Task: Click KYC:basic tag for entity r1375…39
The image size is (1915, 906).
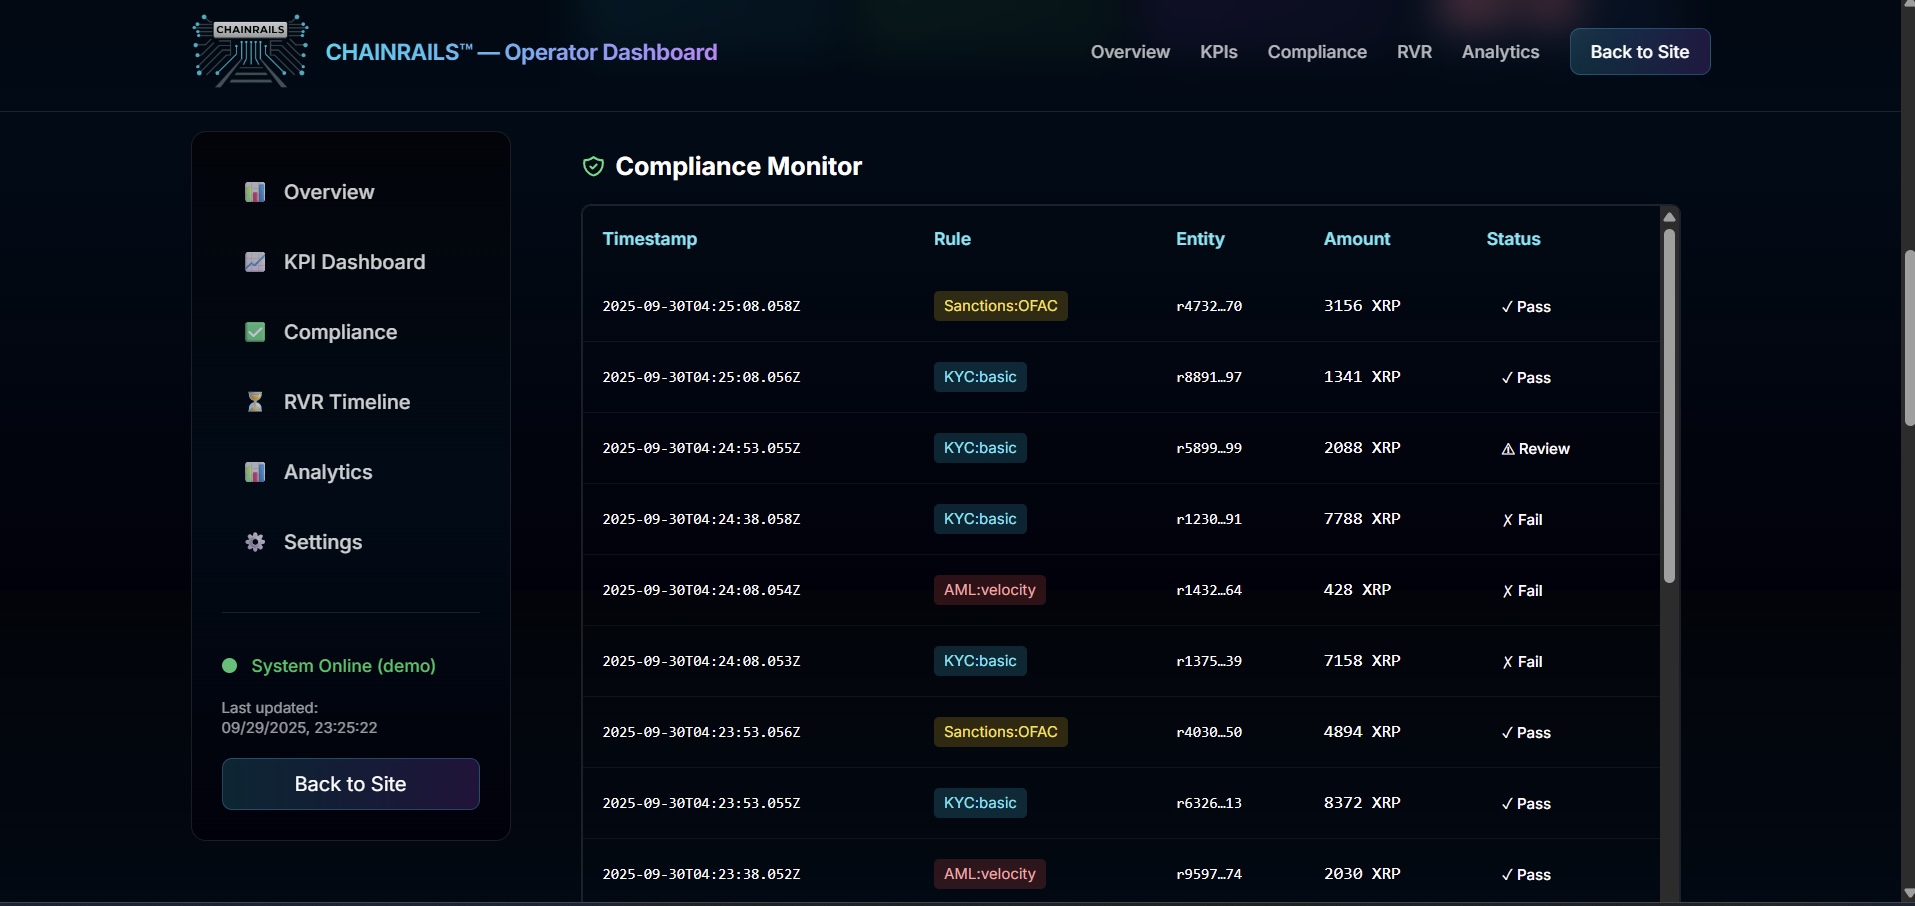Action: [x=980, y=661]
